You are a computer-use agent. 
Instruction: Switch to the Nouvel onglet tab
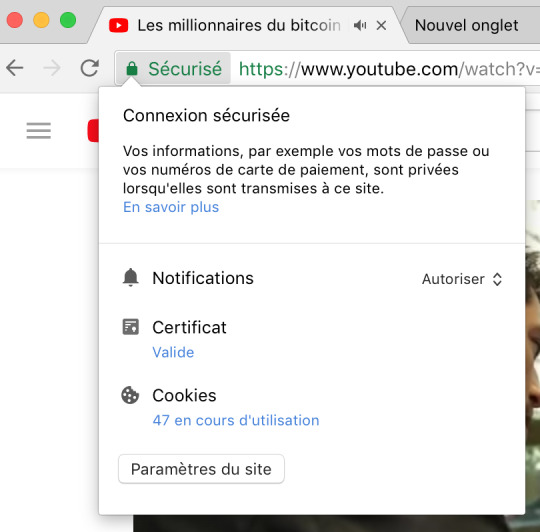click(471, 25)
